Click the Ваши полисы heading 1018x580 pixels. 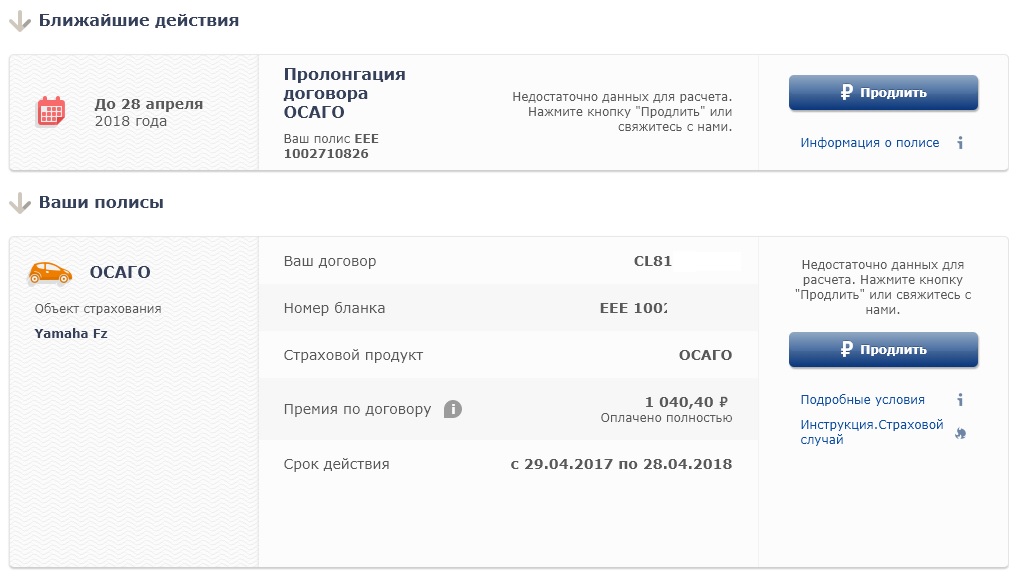[101, 202]
